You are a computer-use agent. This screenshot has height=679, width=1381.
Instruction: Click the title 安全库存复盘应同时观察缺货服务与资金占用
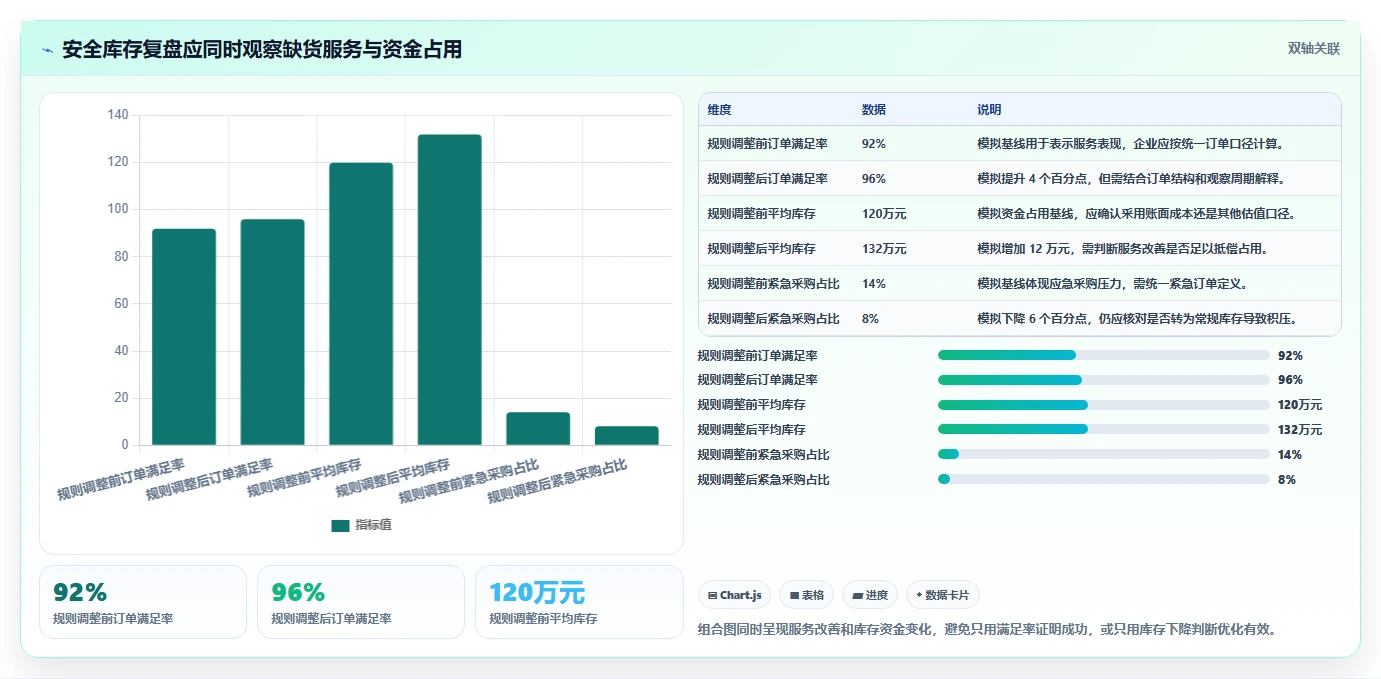[262, 50]
